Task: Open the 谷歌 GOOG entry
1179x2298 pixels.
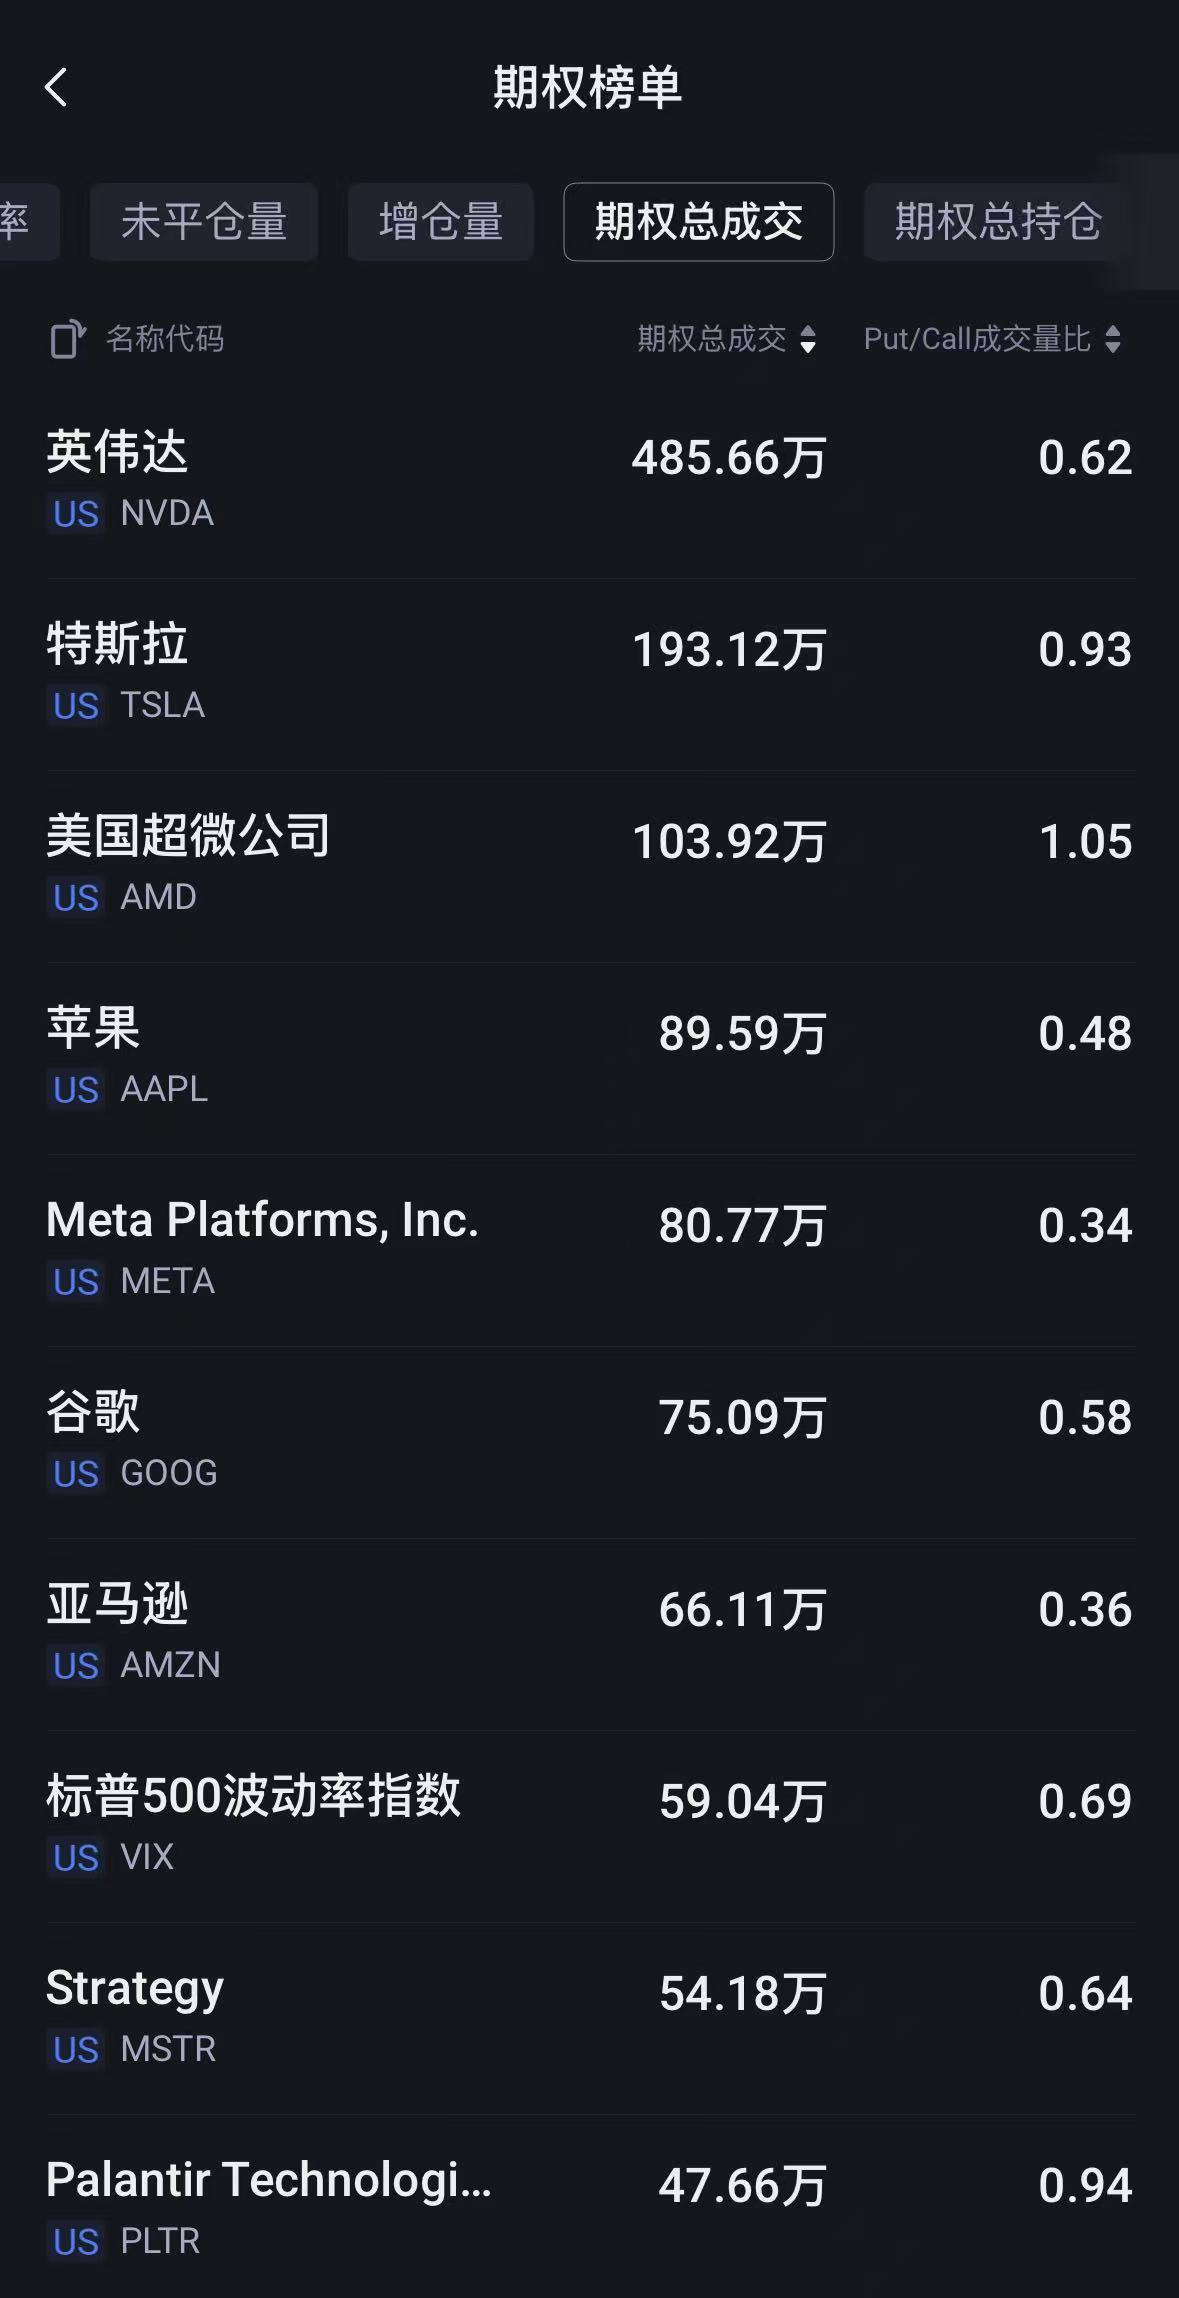Action: (589, 1442)
